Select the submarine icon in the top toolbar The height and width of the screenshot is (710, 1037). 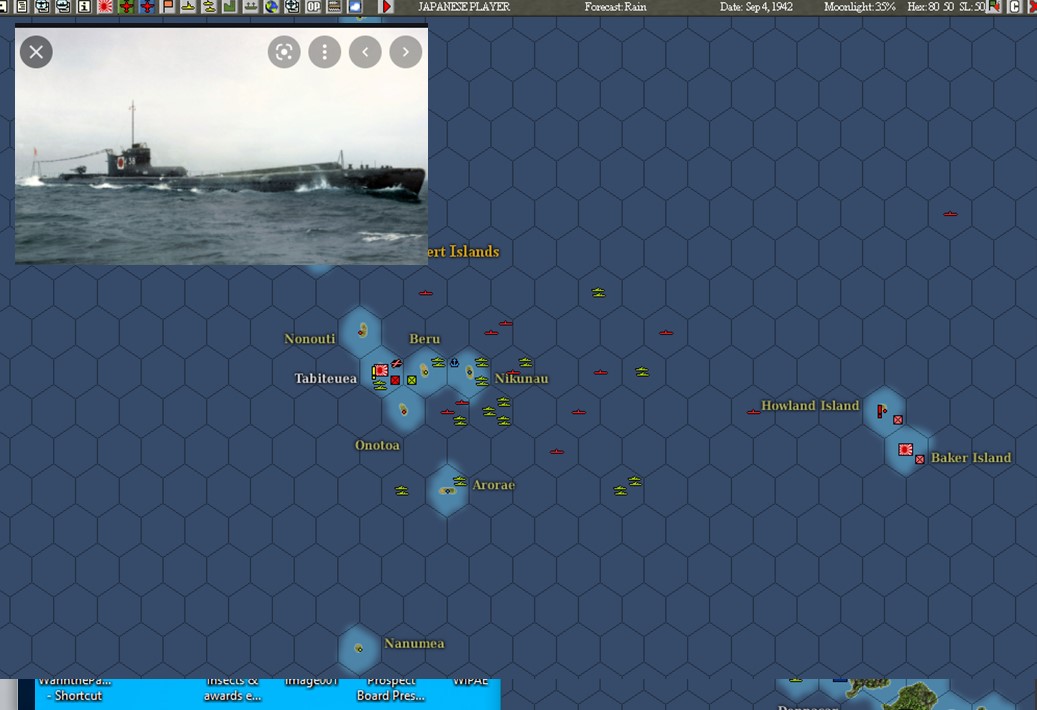[x=188, y=8]
